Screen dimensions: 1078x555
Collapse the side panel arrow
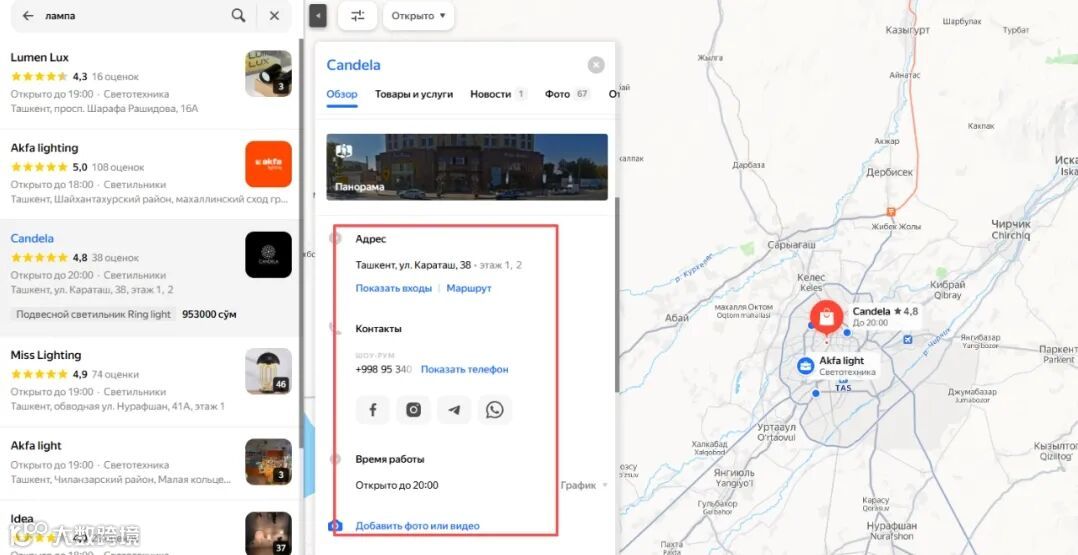pos(318,15)
